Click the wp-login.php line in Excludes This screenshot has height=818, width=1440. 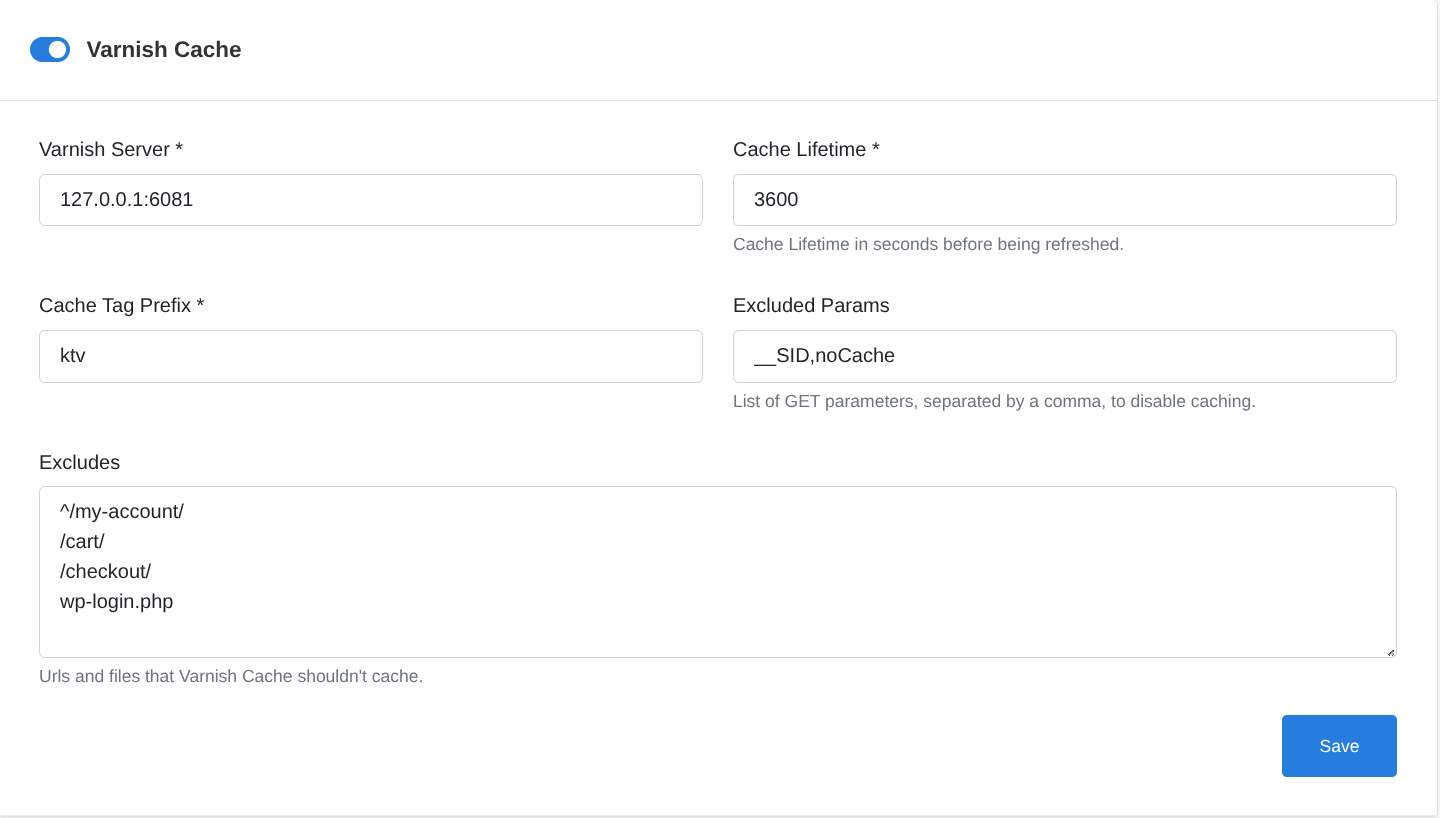117,601
